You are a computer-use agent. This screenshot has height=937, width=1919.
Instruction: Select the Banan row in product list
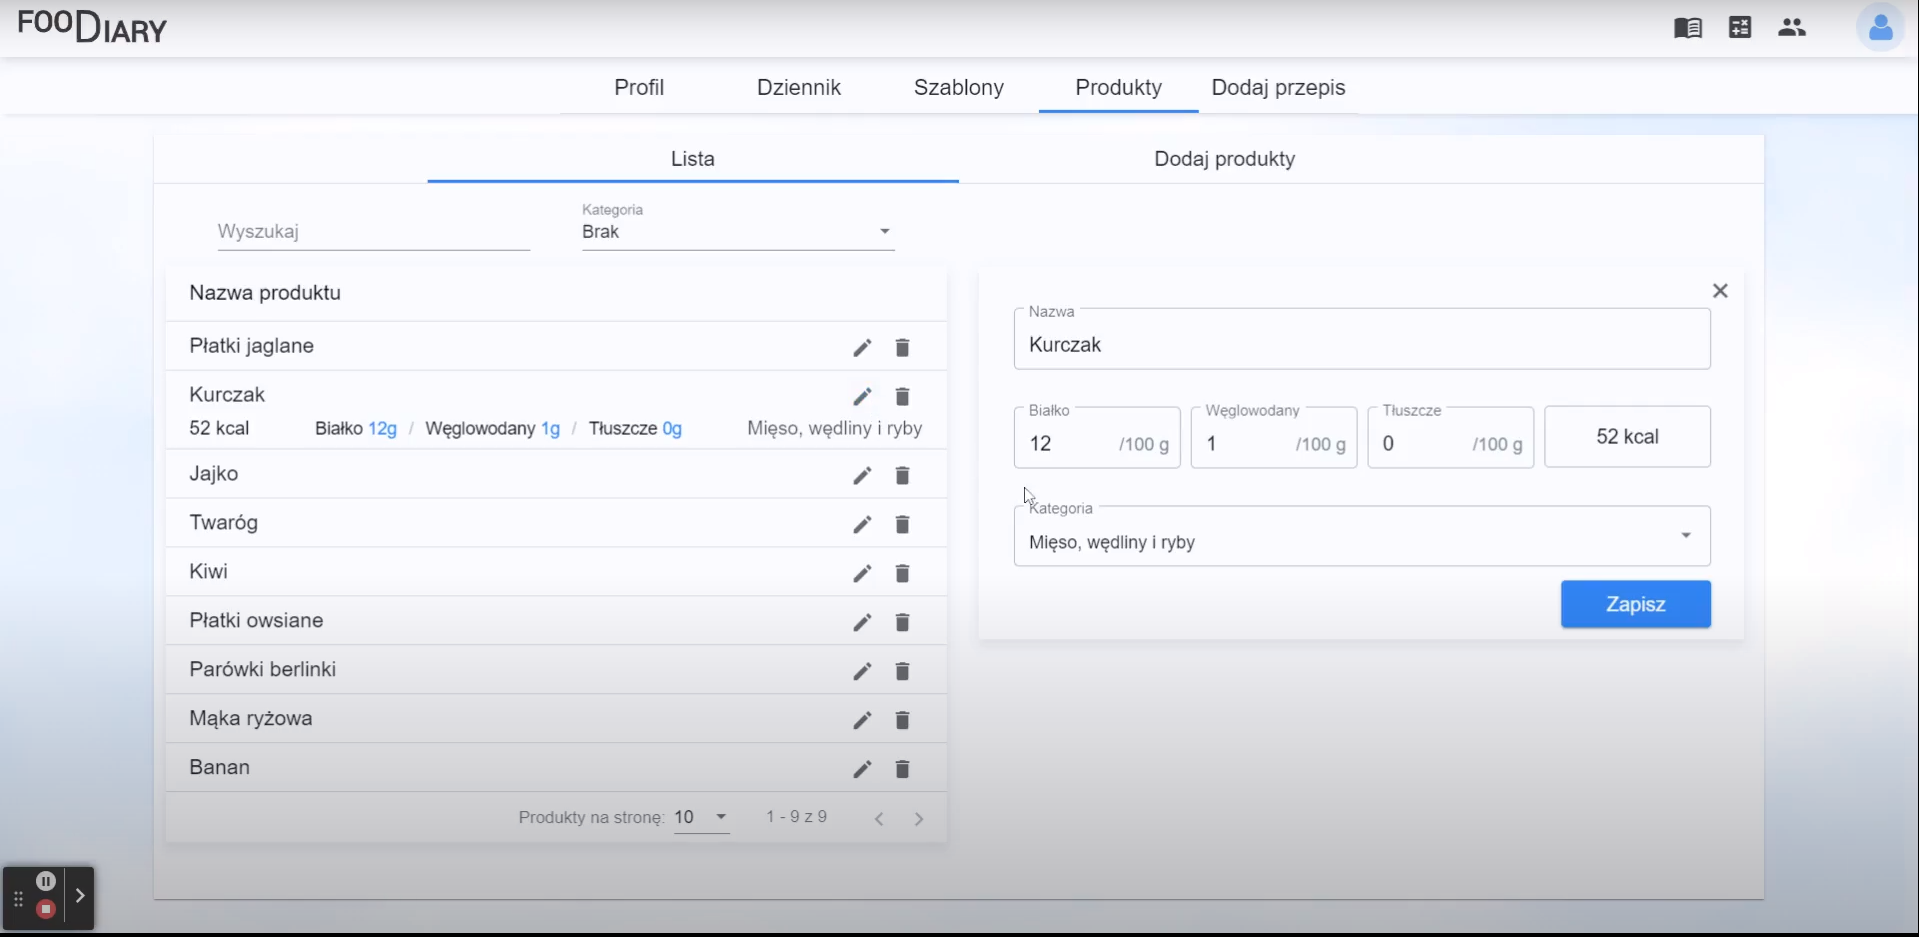click(556, 768)
